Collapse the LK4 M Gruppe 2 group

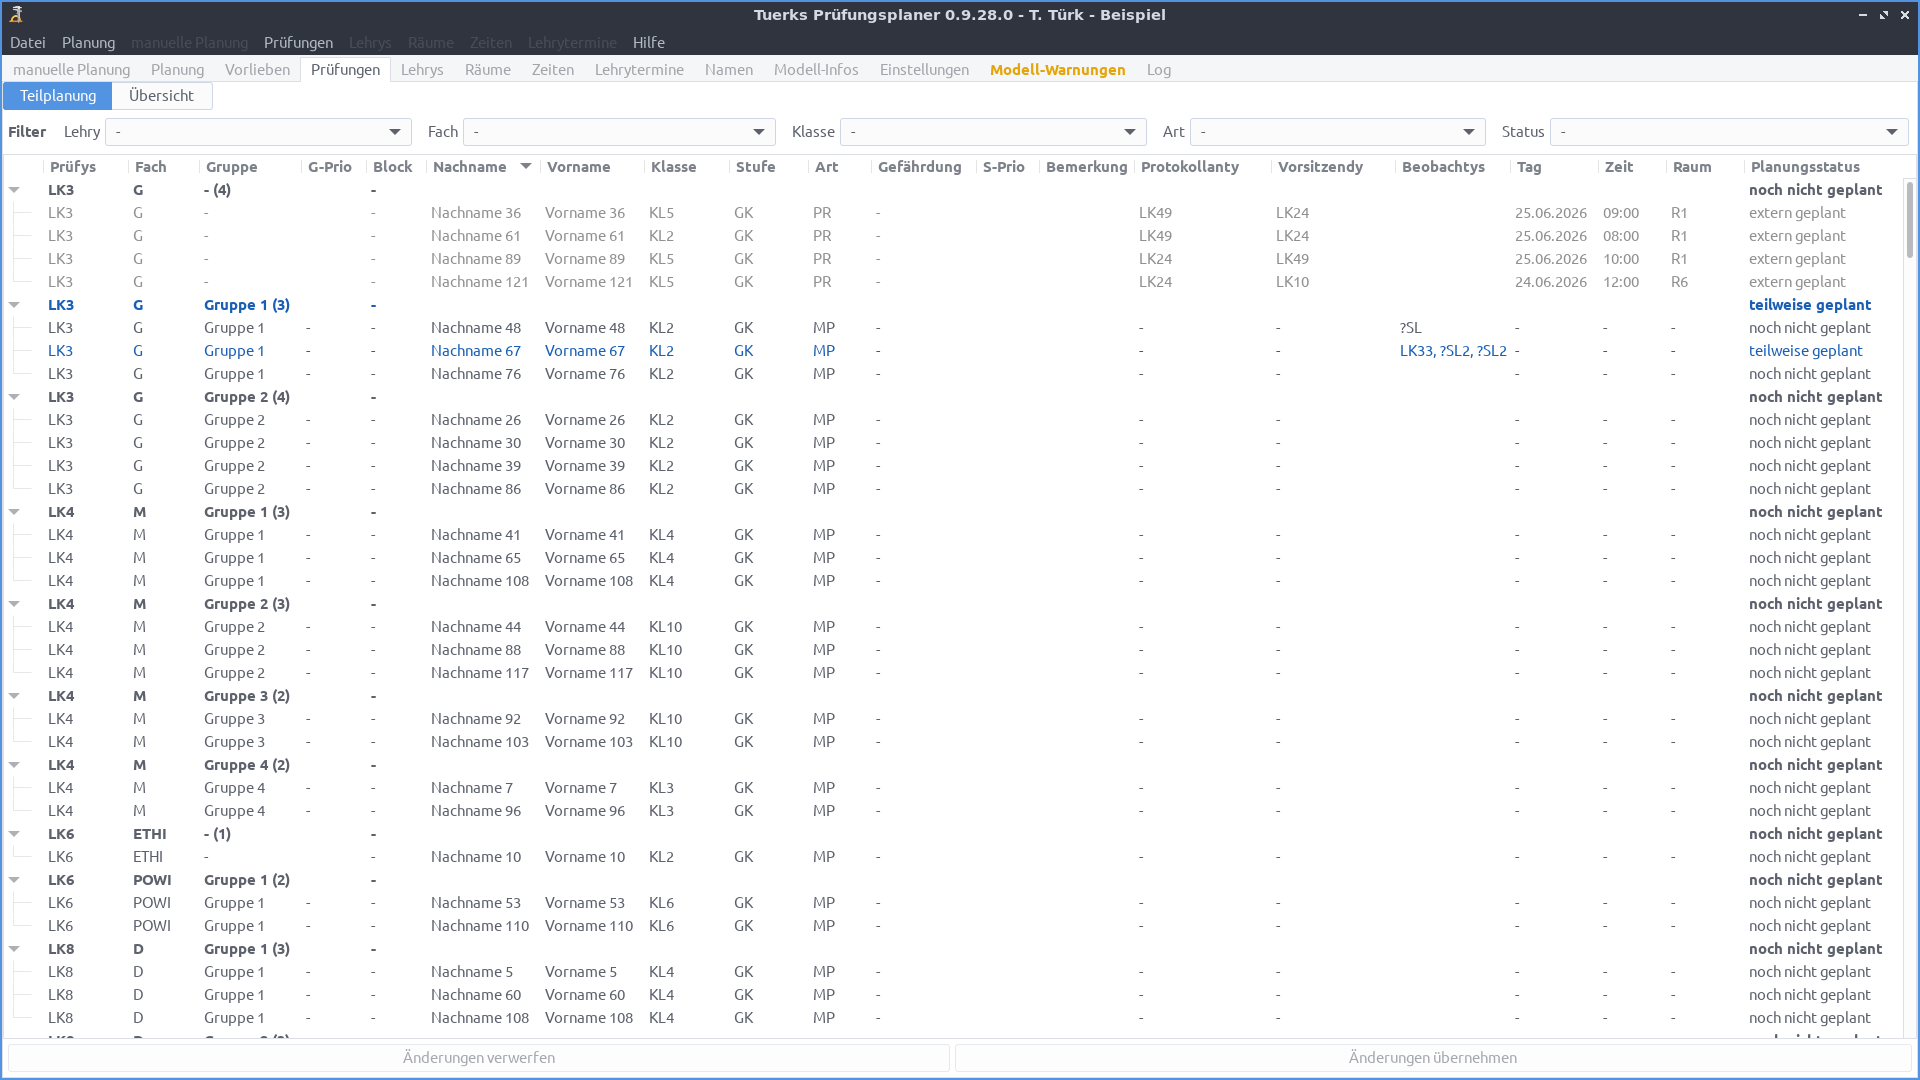pyautogui.click(x=15, y=604)
